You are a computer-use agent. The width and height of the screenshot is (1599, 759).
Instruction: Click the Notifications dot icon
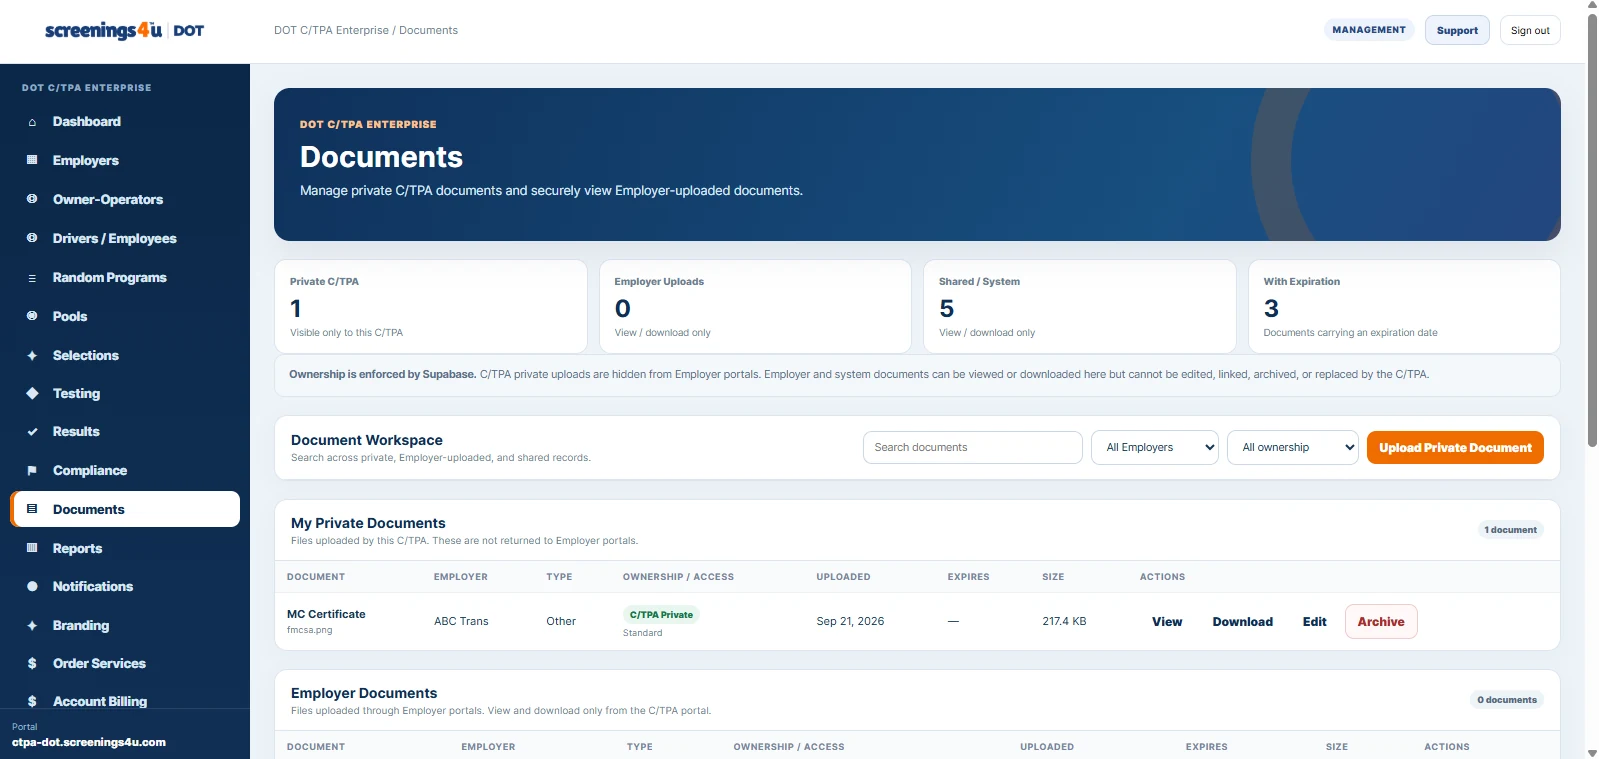[32, 586]
